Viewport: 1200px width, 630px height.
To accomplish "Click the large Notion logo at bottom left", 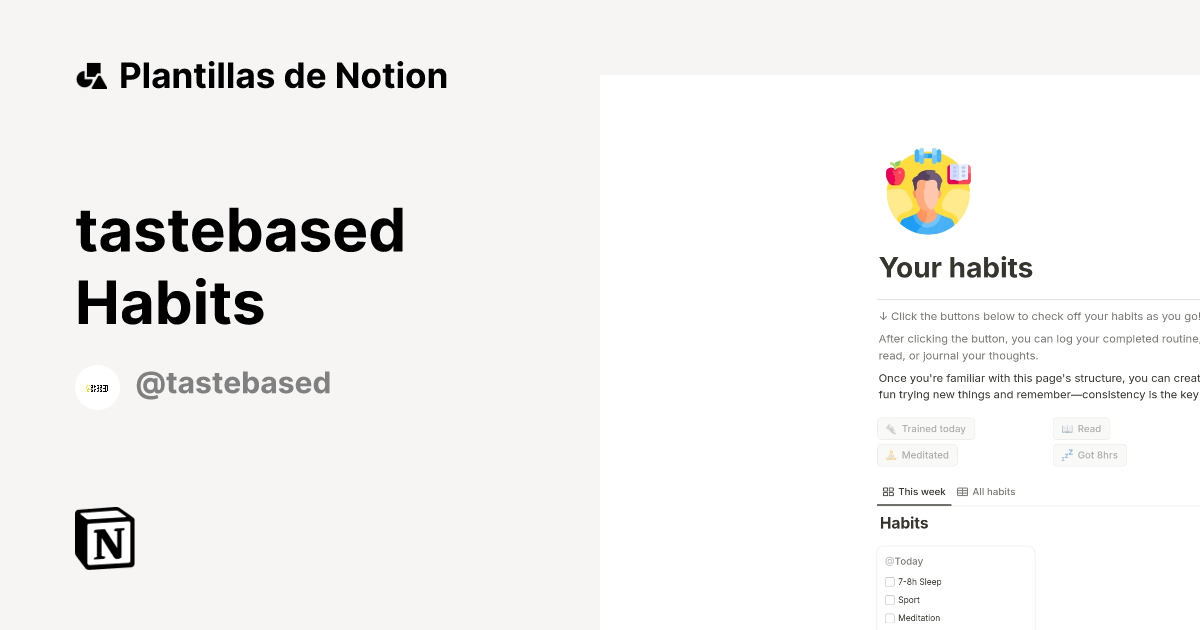I will tap(104, 538).
